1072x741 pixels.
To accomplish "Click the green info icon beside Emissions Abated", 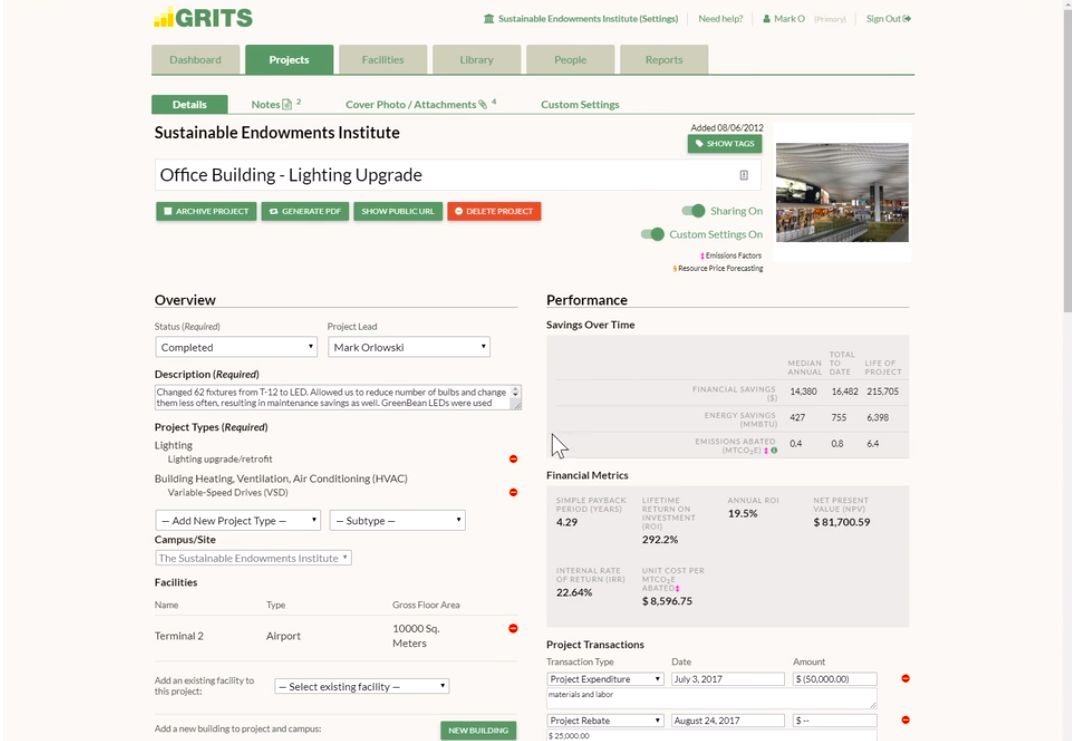I will click(774, 451).
